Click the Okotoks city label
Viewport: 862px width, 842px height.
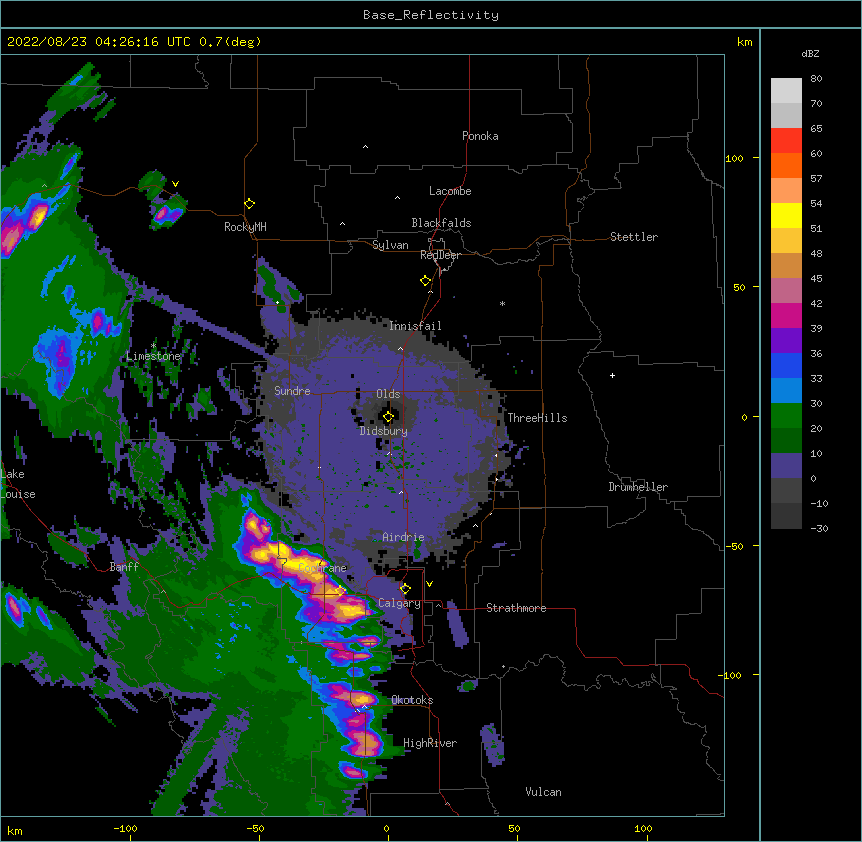(412, 700)
